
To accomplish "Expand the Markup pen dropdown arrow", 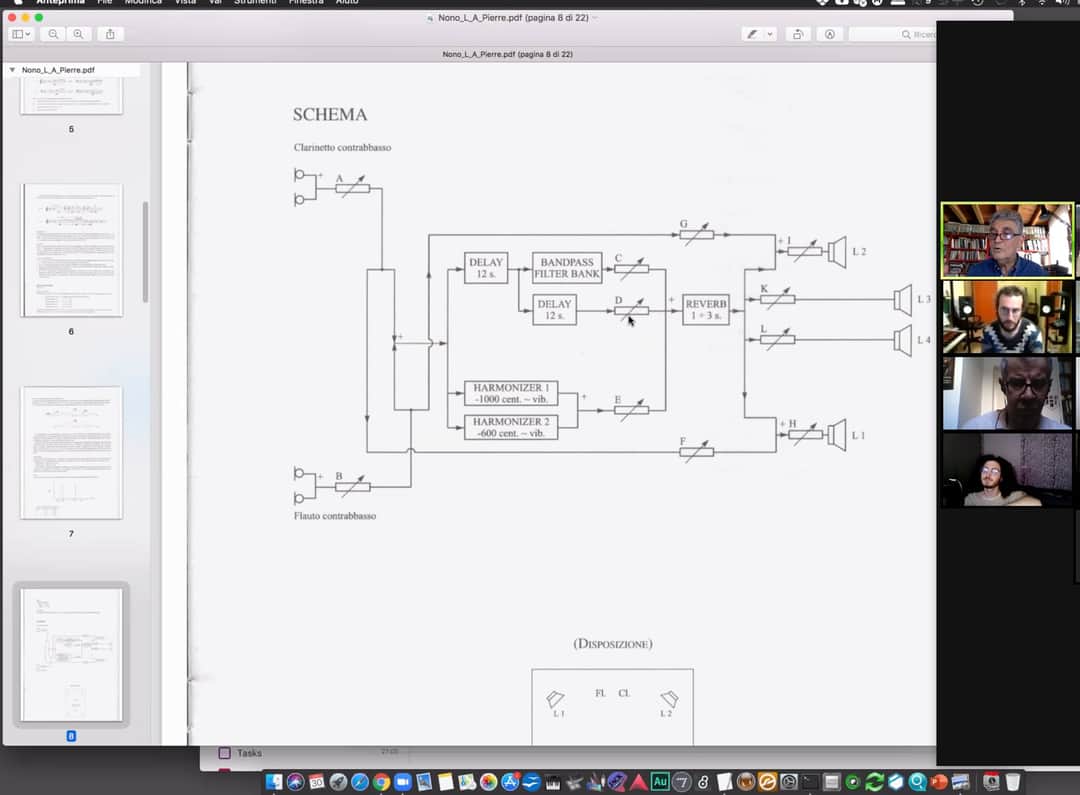I will [x=770, y=34].
